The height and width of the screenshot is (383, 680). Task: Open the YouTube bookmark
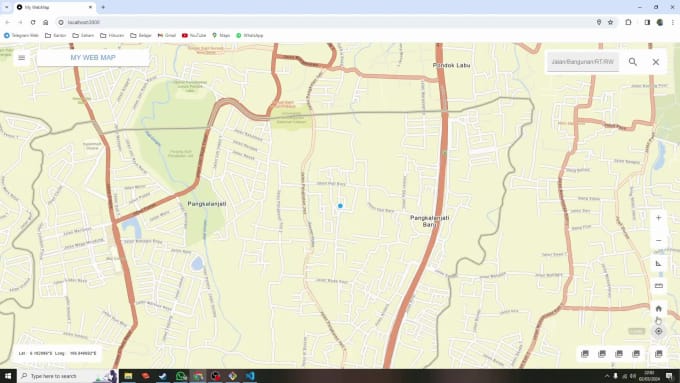194,36
